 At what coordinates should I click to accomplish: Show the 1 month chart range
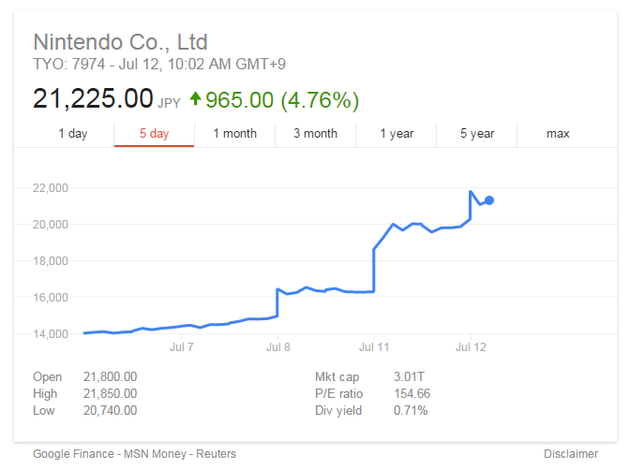tap(234, 134)
